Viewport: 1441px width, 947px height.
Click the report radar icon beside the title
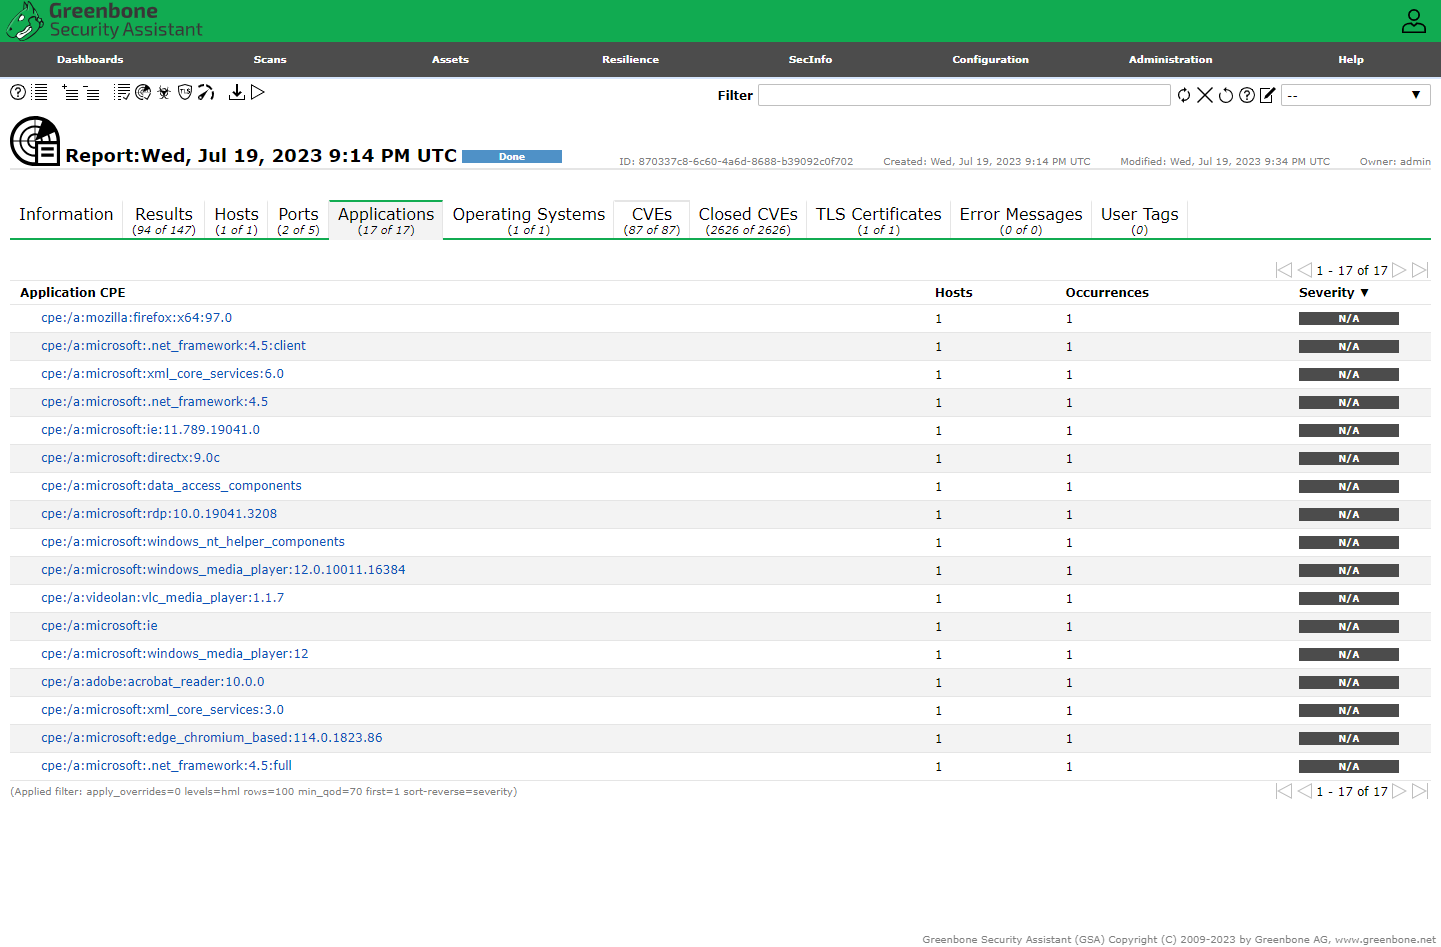(x=35, y=141)
